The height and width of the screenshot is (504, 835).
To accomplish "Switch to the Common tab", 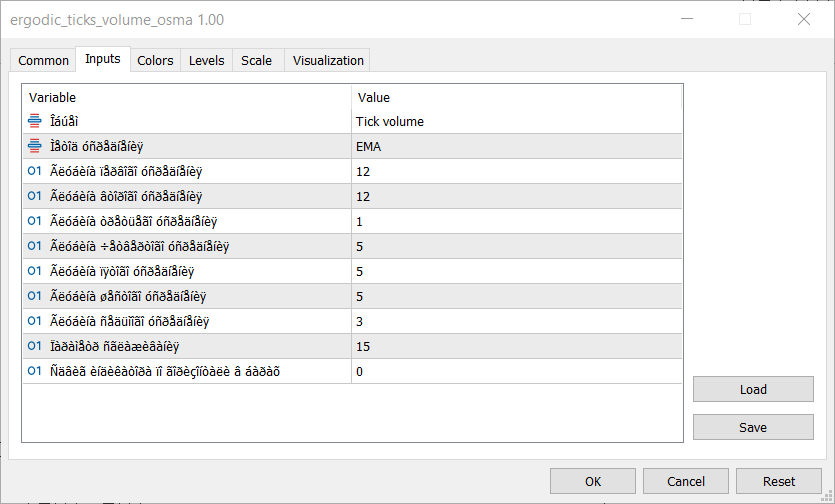I will [43, 60].
